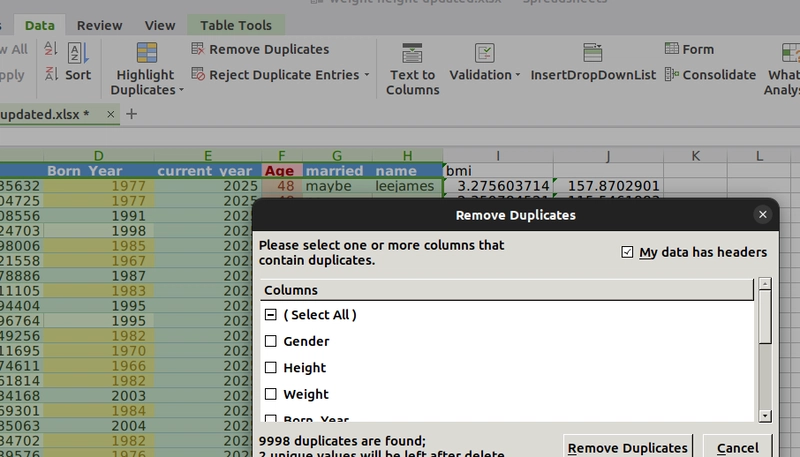Toggle the My data has headers checkbox
This screenshot has height=457, width=800.
click(627, 252)
